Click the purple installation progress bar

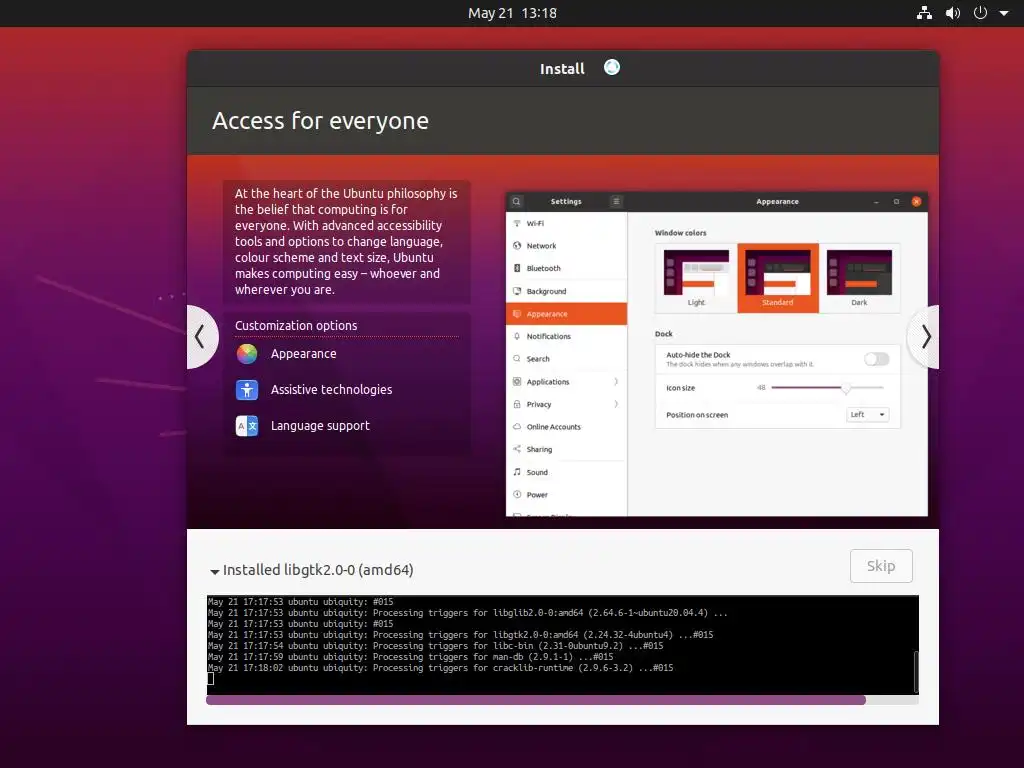click(x=562, y=700)
